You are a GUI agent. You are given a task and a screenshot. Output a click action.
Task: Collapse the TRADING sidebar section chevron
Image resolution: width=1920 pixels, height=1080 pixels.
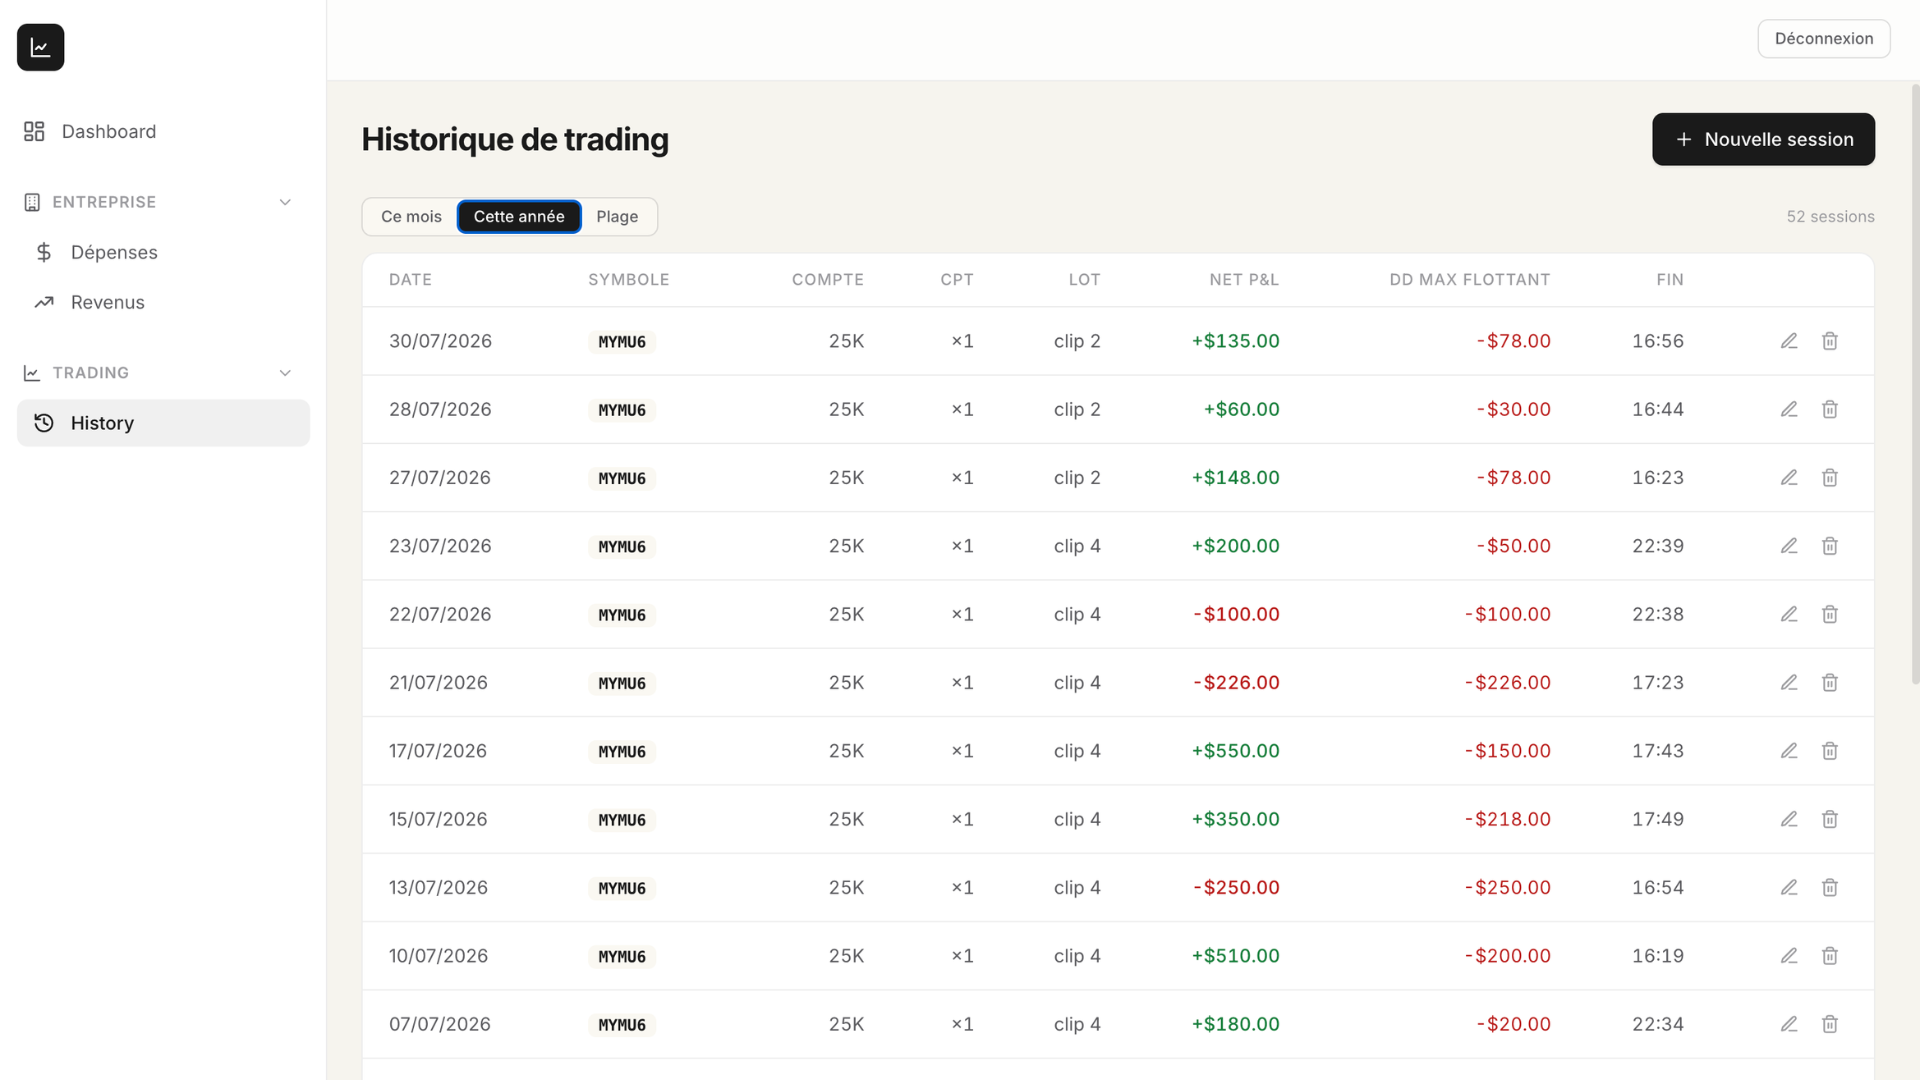click(285, 373)
